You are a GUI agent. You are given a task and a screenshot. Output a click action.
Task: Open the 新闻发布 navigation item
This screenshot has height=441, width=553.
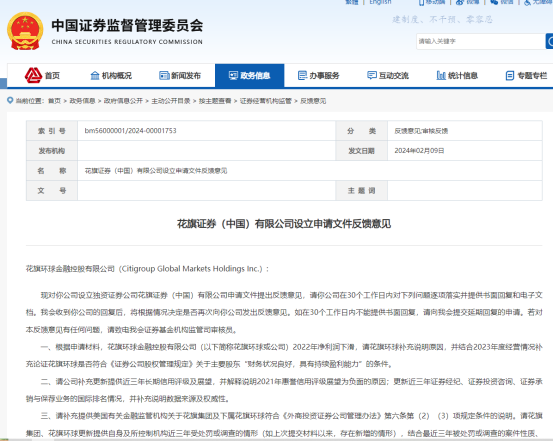point(180,75)
